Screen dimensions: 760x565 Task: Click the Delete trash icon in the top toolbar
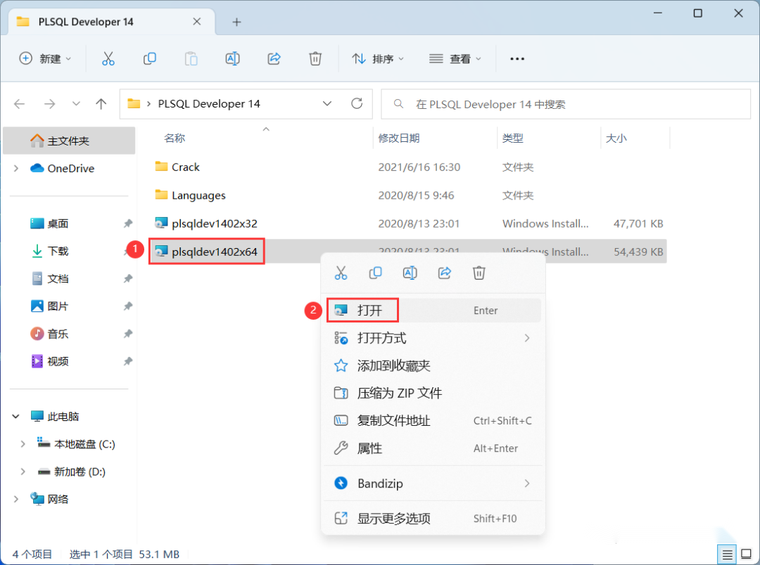(x=315, y=59)
